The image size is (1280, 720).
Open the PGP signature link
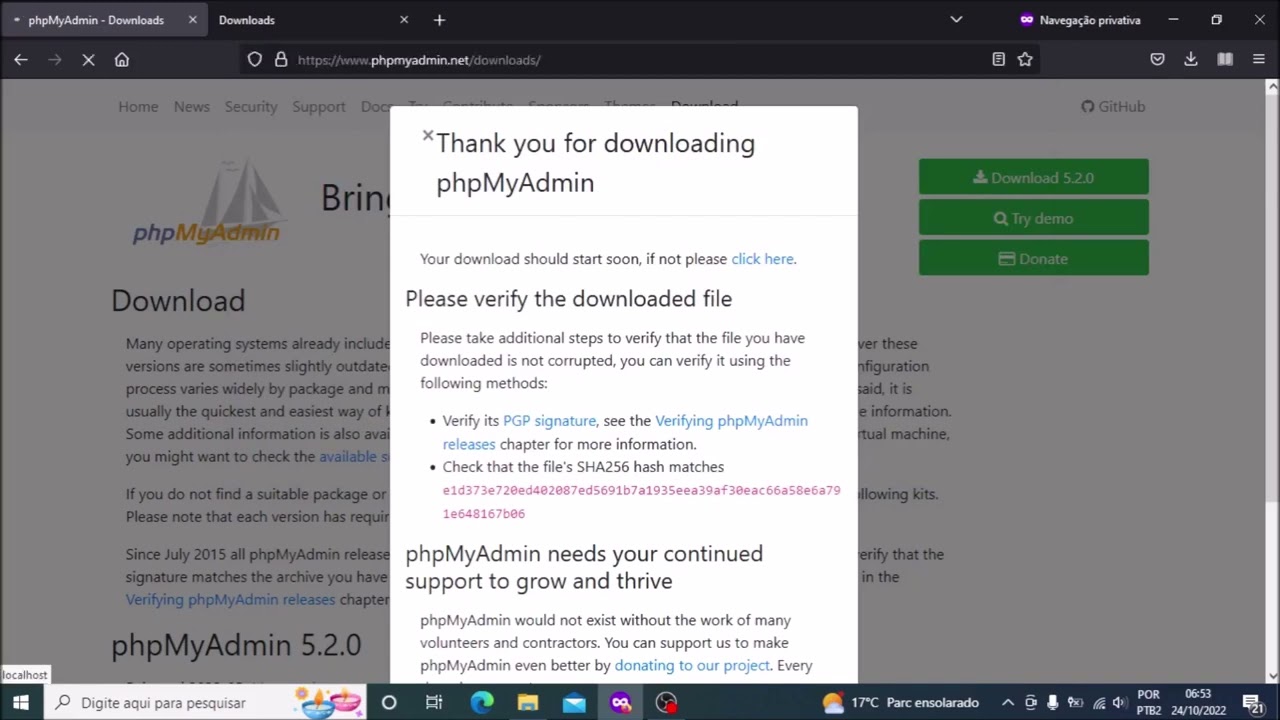pyautogui.click(x=549, y=421)
